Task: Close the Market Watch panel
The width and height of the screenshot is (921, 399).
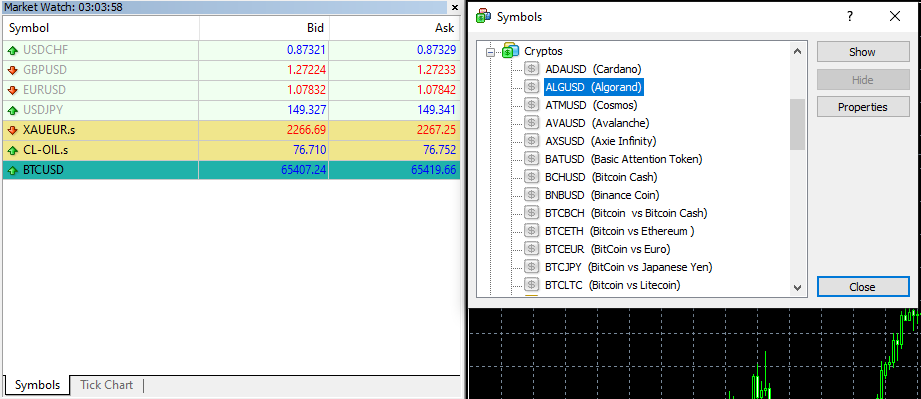Action: [455, 8]
